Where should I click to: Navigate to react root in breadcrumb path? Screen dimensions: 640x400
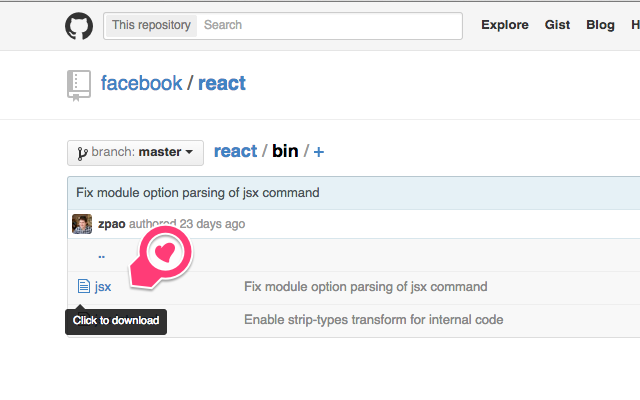[235, 152]
